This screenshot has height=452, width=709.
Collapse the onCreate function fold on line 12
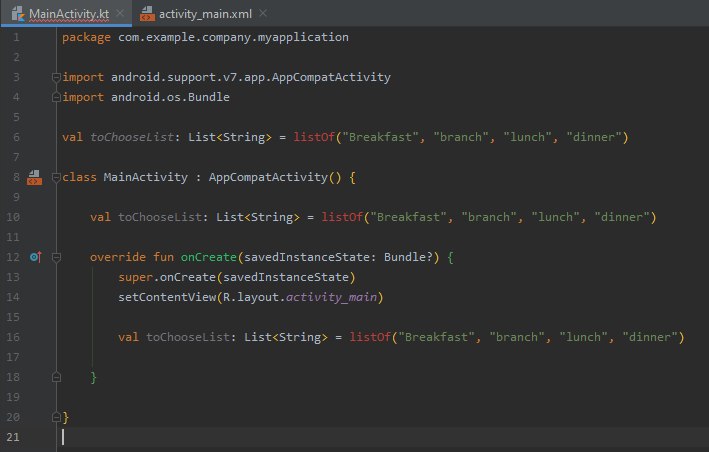[57, 258]
